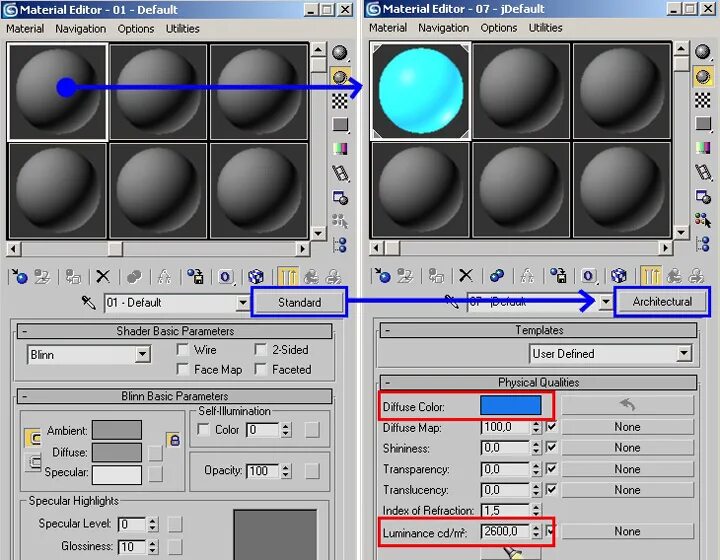The image size is (720, 560).
Task: Click None map button for Luminance
Action: tap(627, 531)
